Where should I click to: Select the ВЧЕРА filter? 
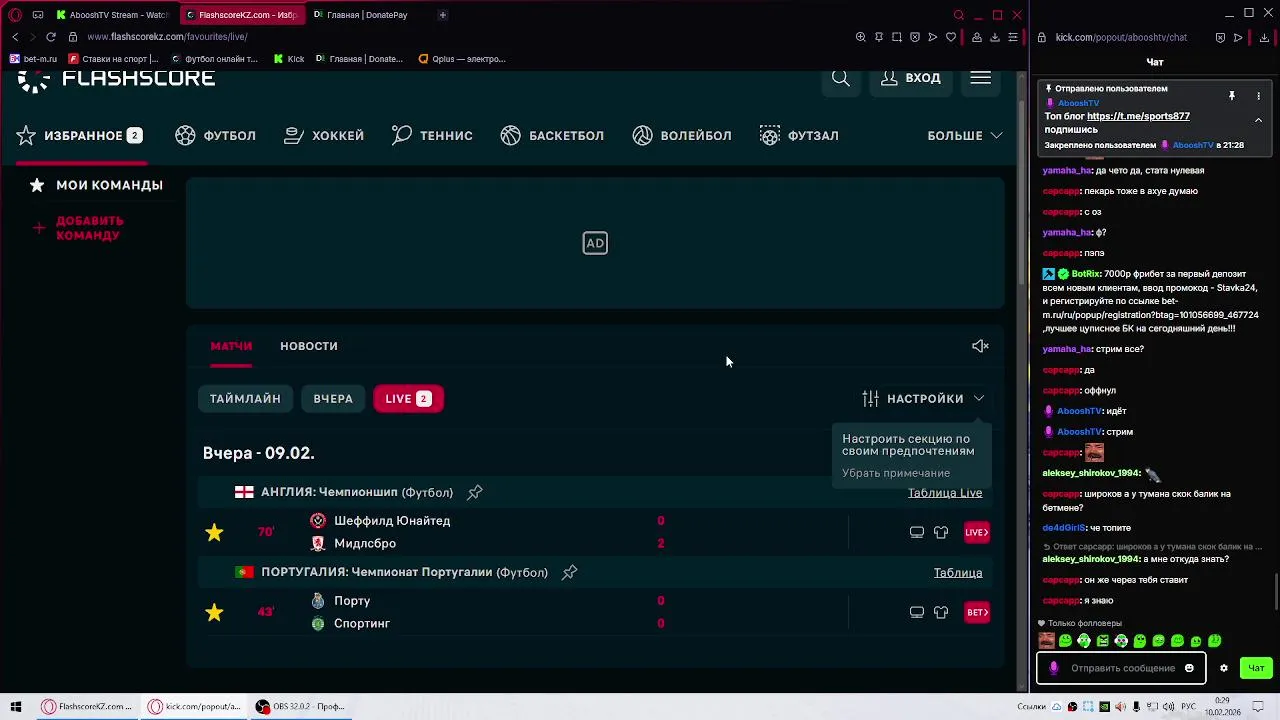tap(333, 398)
